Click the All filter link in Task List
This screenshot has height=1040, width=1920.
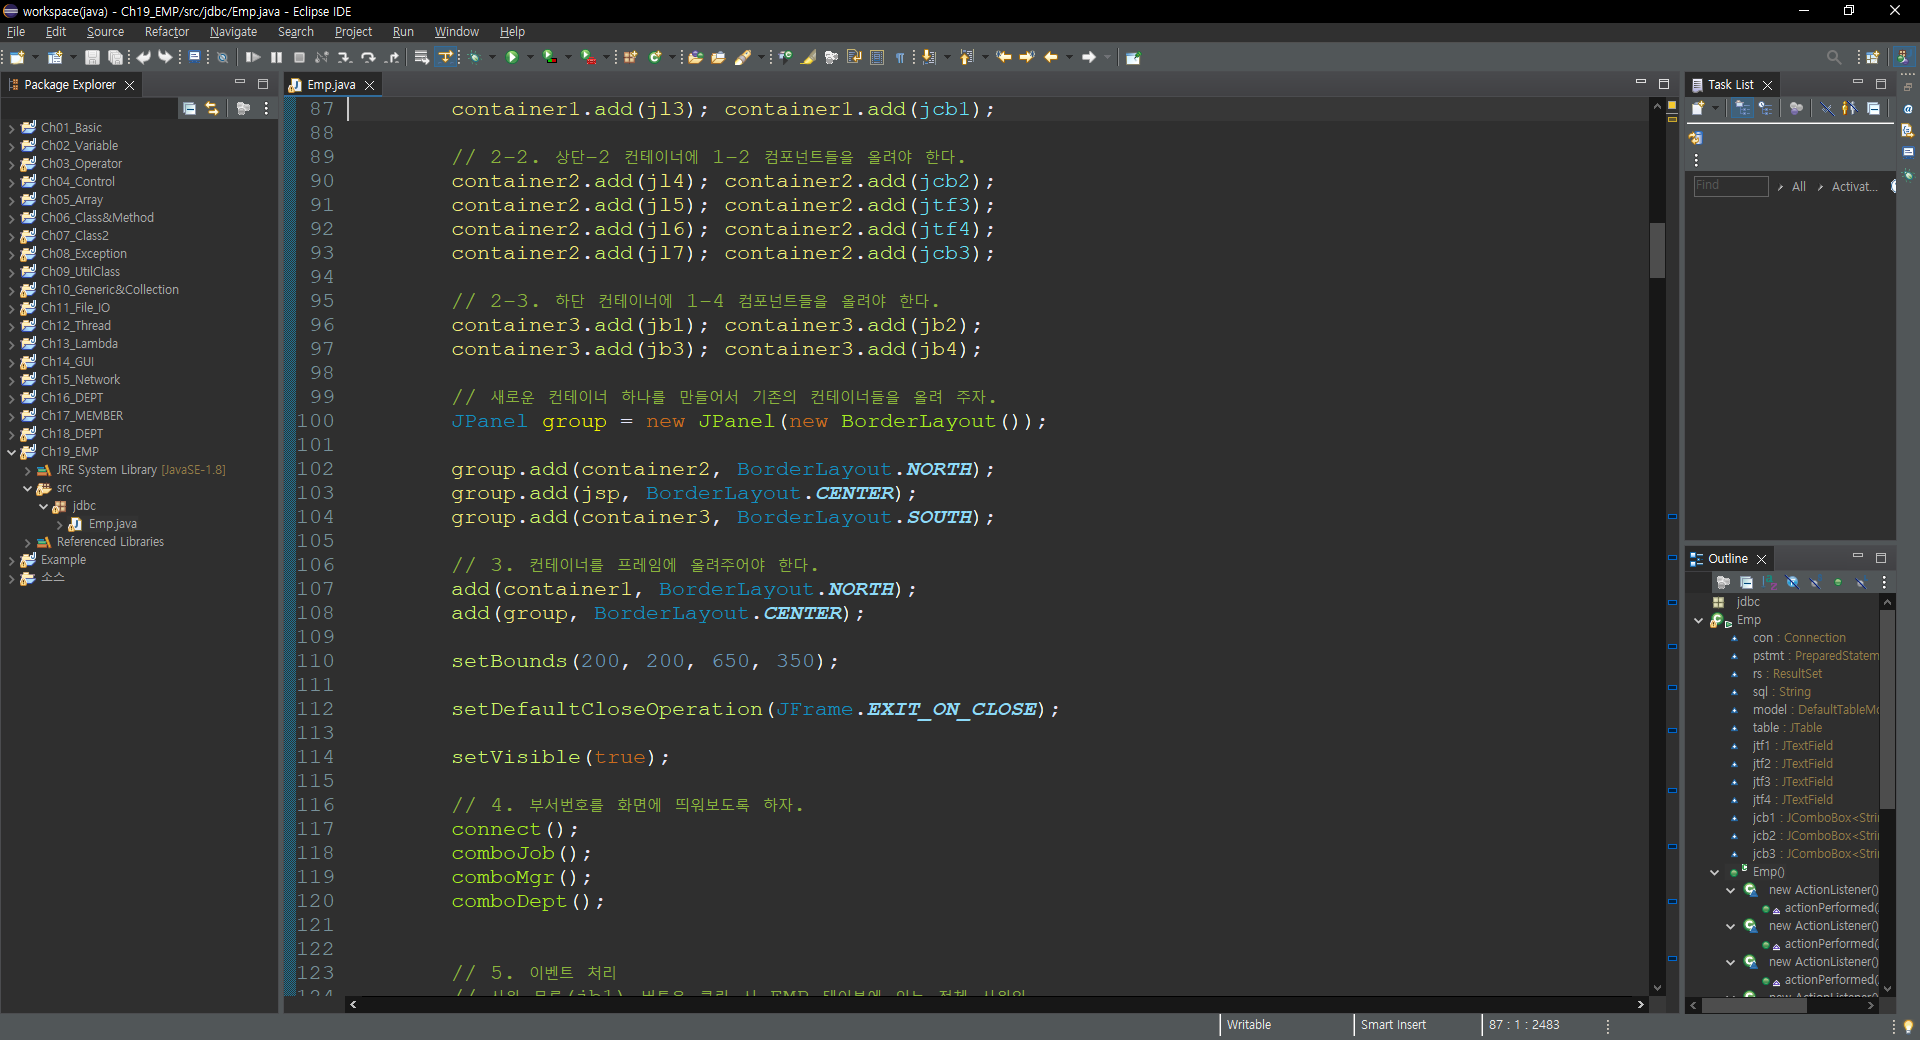click(x=1798, y=187)
